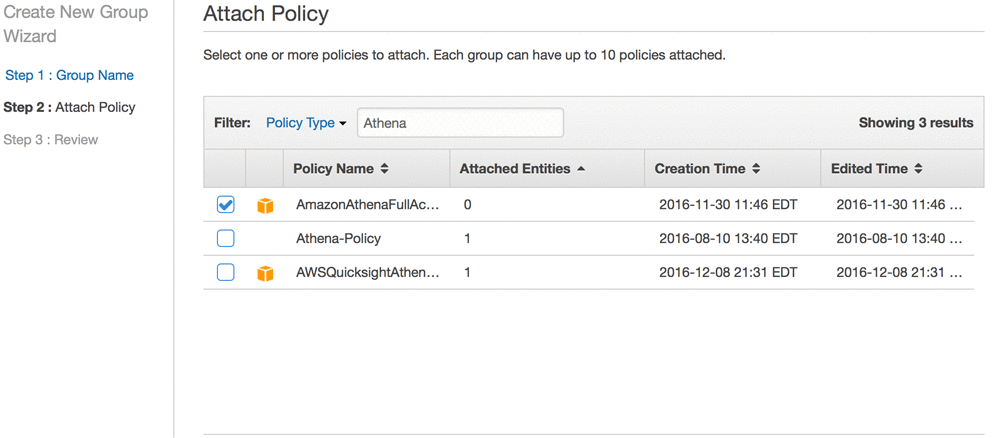
Task: Sort table by Creation Time column header
Action: click(x=700, y=169)
